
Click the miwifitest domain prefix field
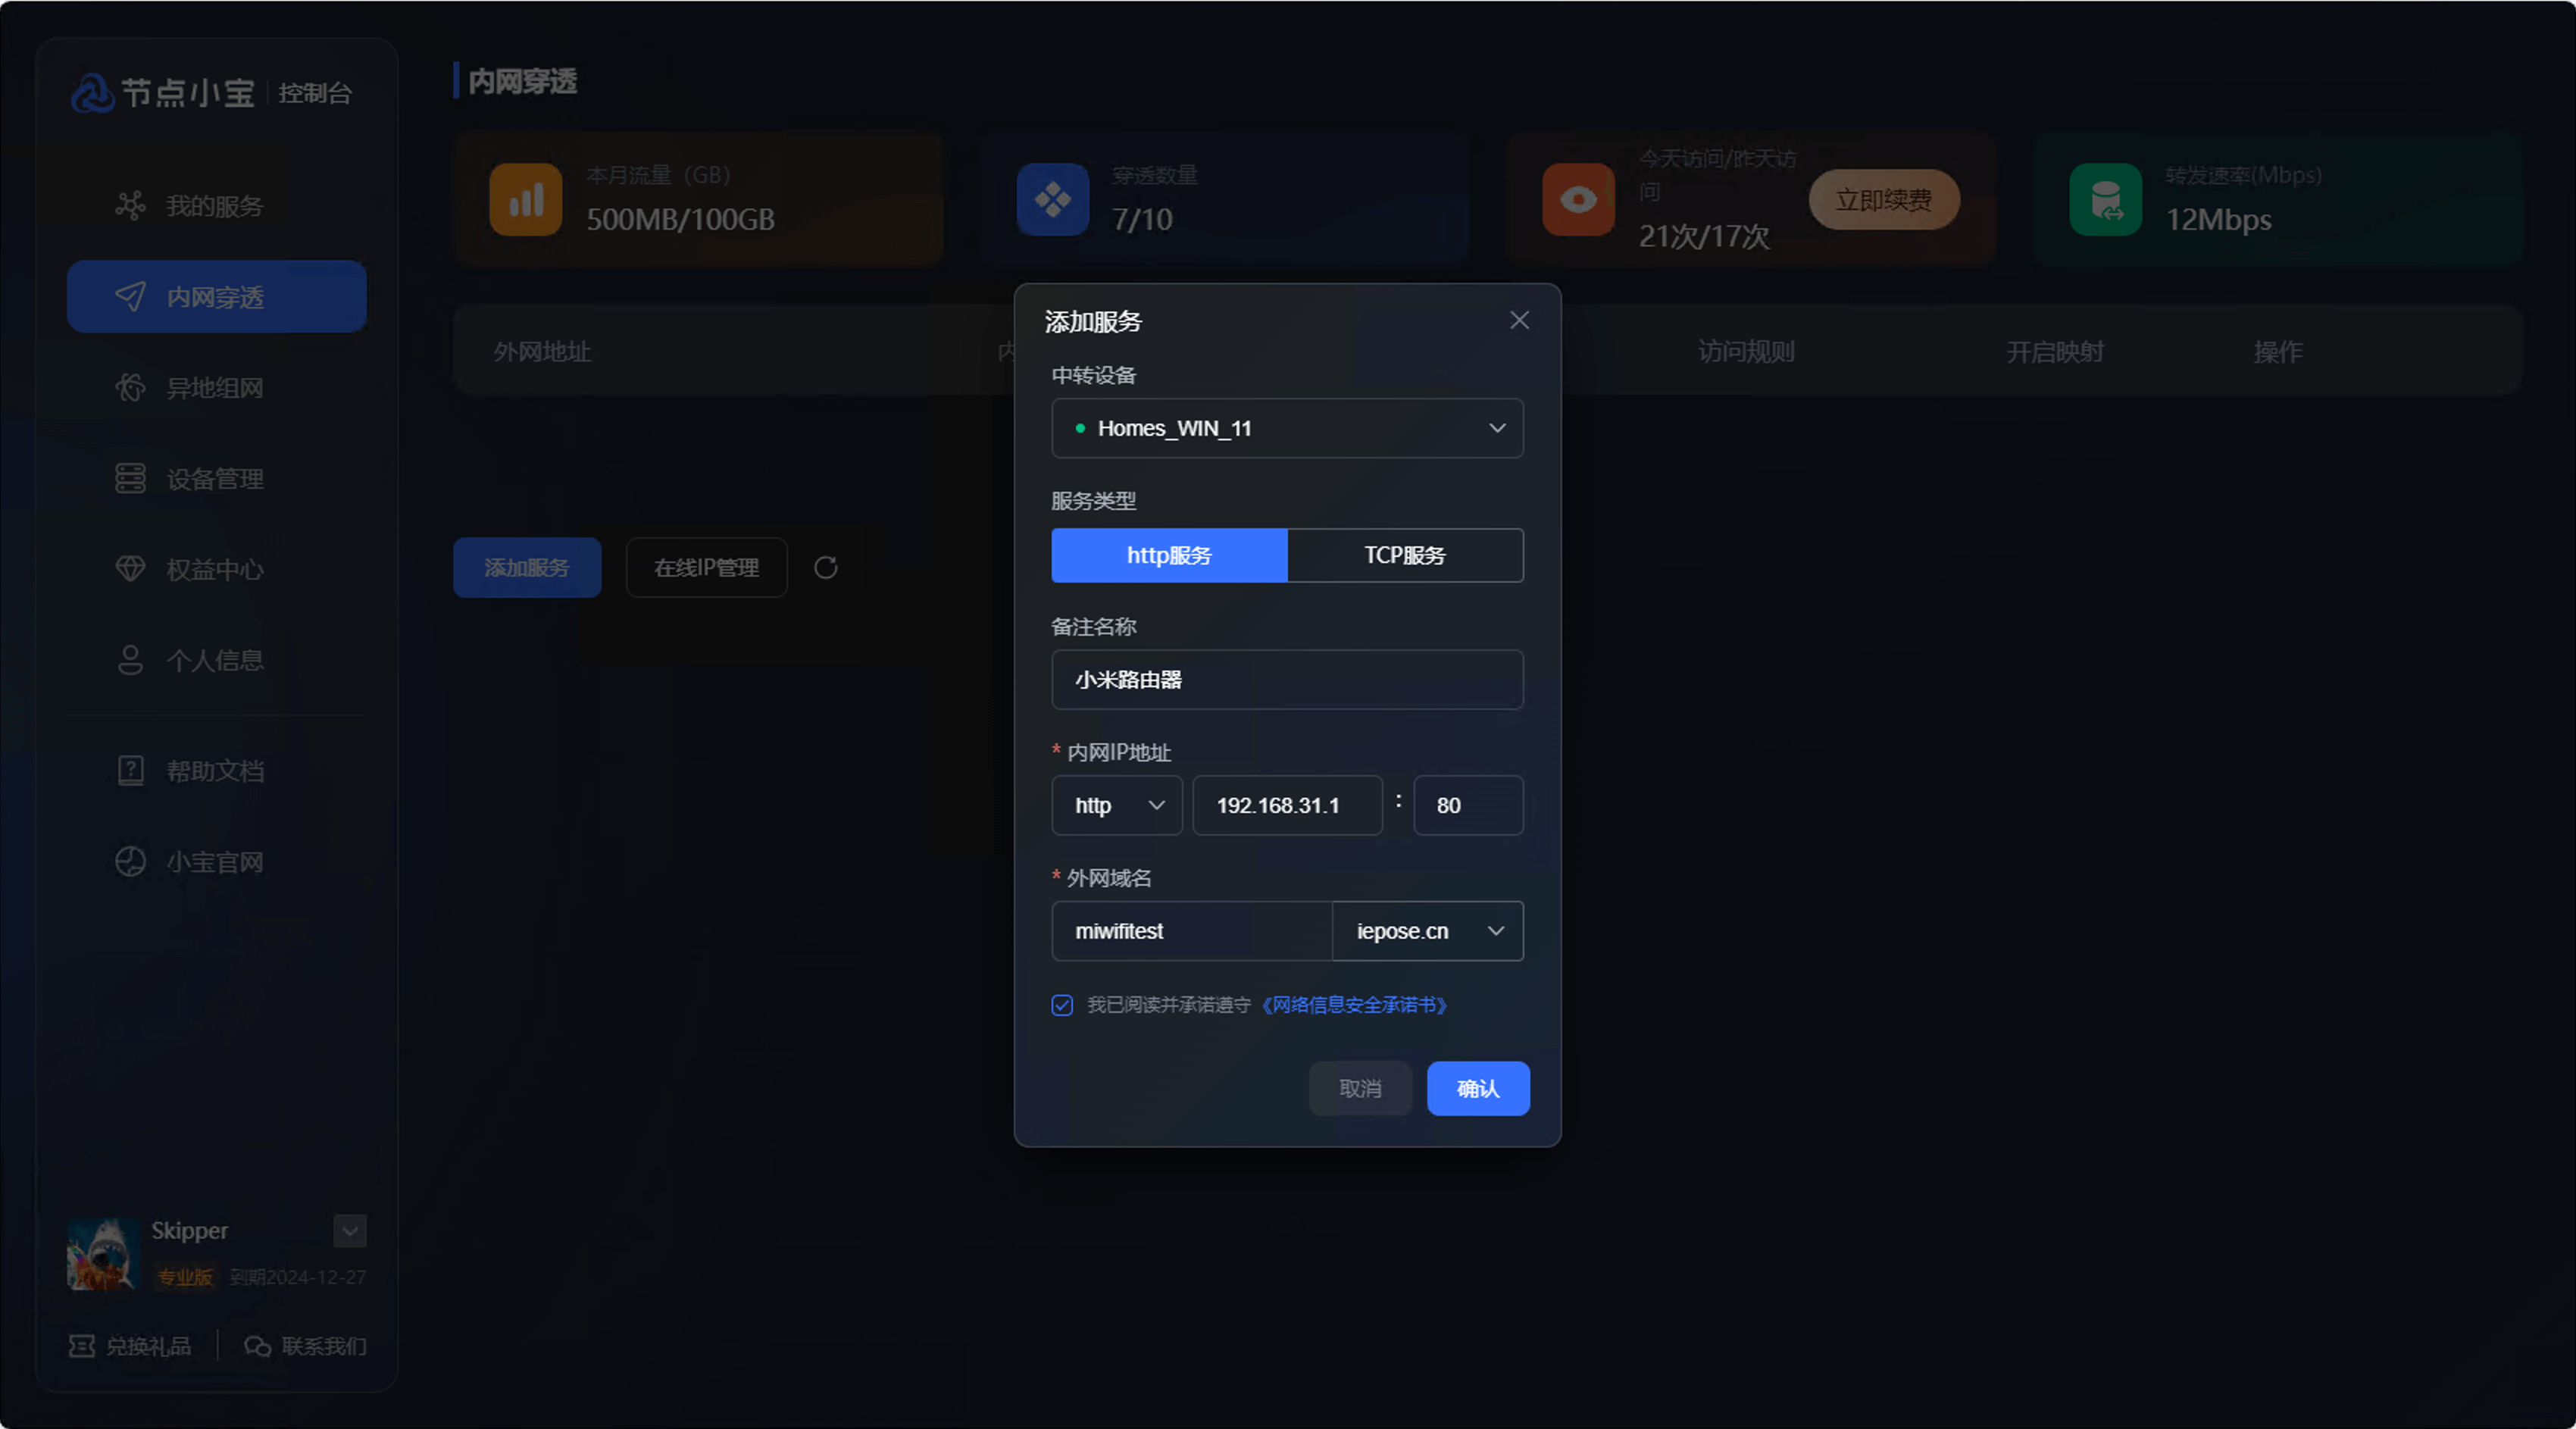coord(1192,932)
